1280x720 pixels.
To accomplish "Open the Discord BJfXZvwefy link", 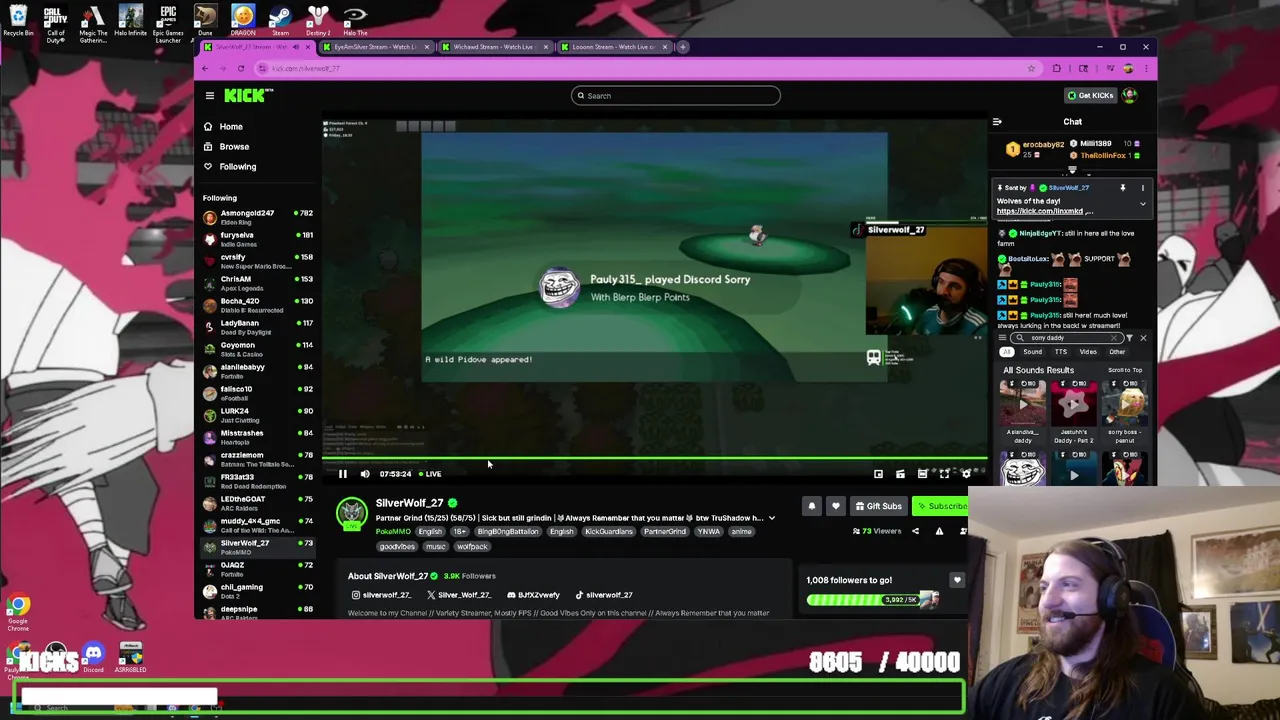I will click(533, 595).
